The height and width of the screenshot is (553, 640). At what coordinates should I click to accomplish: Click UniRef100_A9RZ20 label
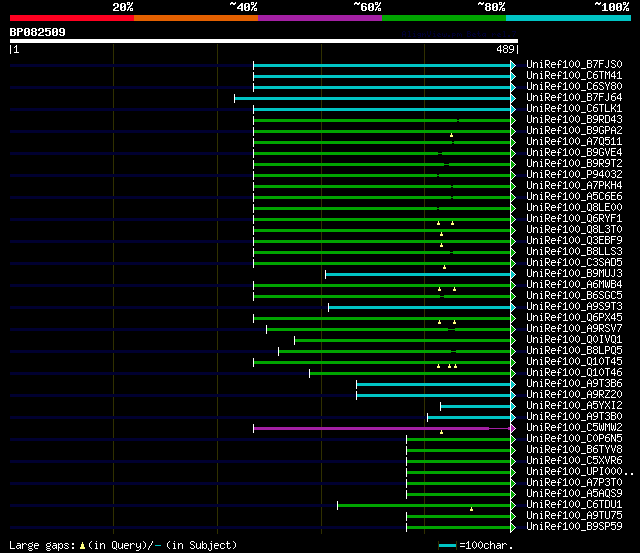coord(574,395)
